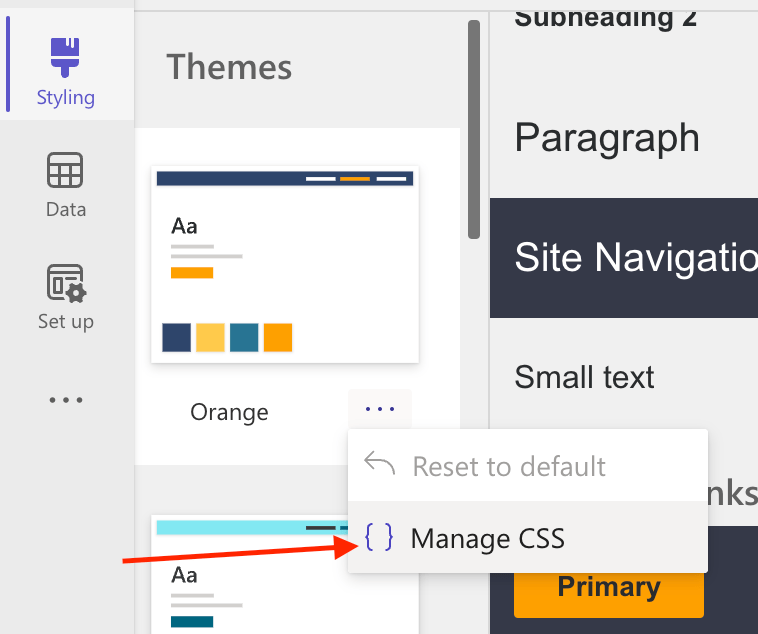Viewport: 758px width, 634px height.
Task: Click the undo arrow reset icon
Action: click(x=380, y=465)
